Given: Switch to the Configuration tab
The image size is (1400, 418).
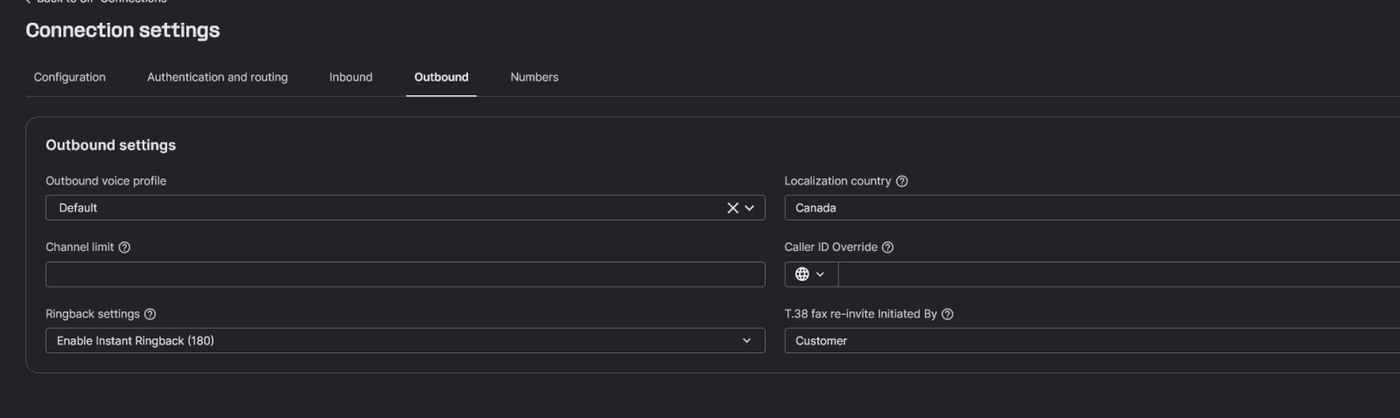Looking at the screenshot, I should tap(70, 77).
